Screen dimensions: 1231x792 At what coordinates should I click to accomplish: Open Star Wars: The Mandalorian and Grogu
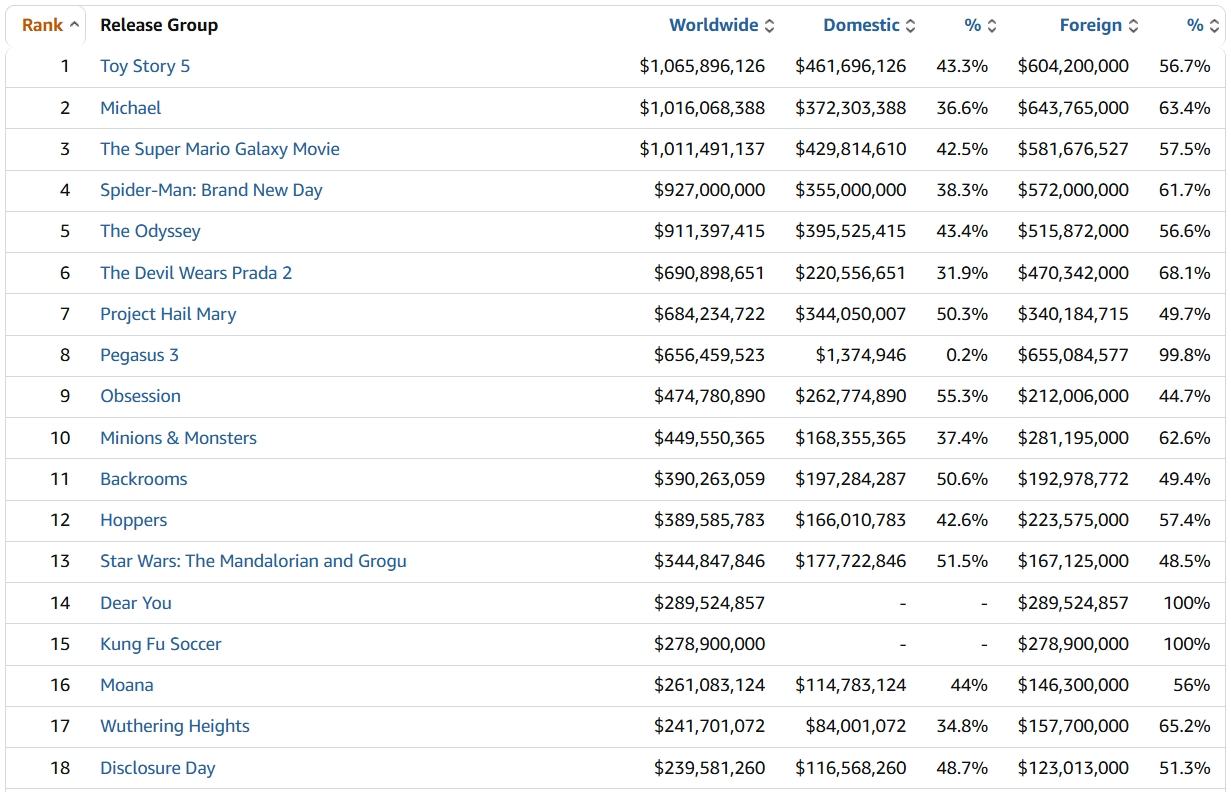click(x=253, y=561)
